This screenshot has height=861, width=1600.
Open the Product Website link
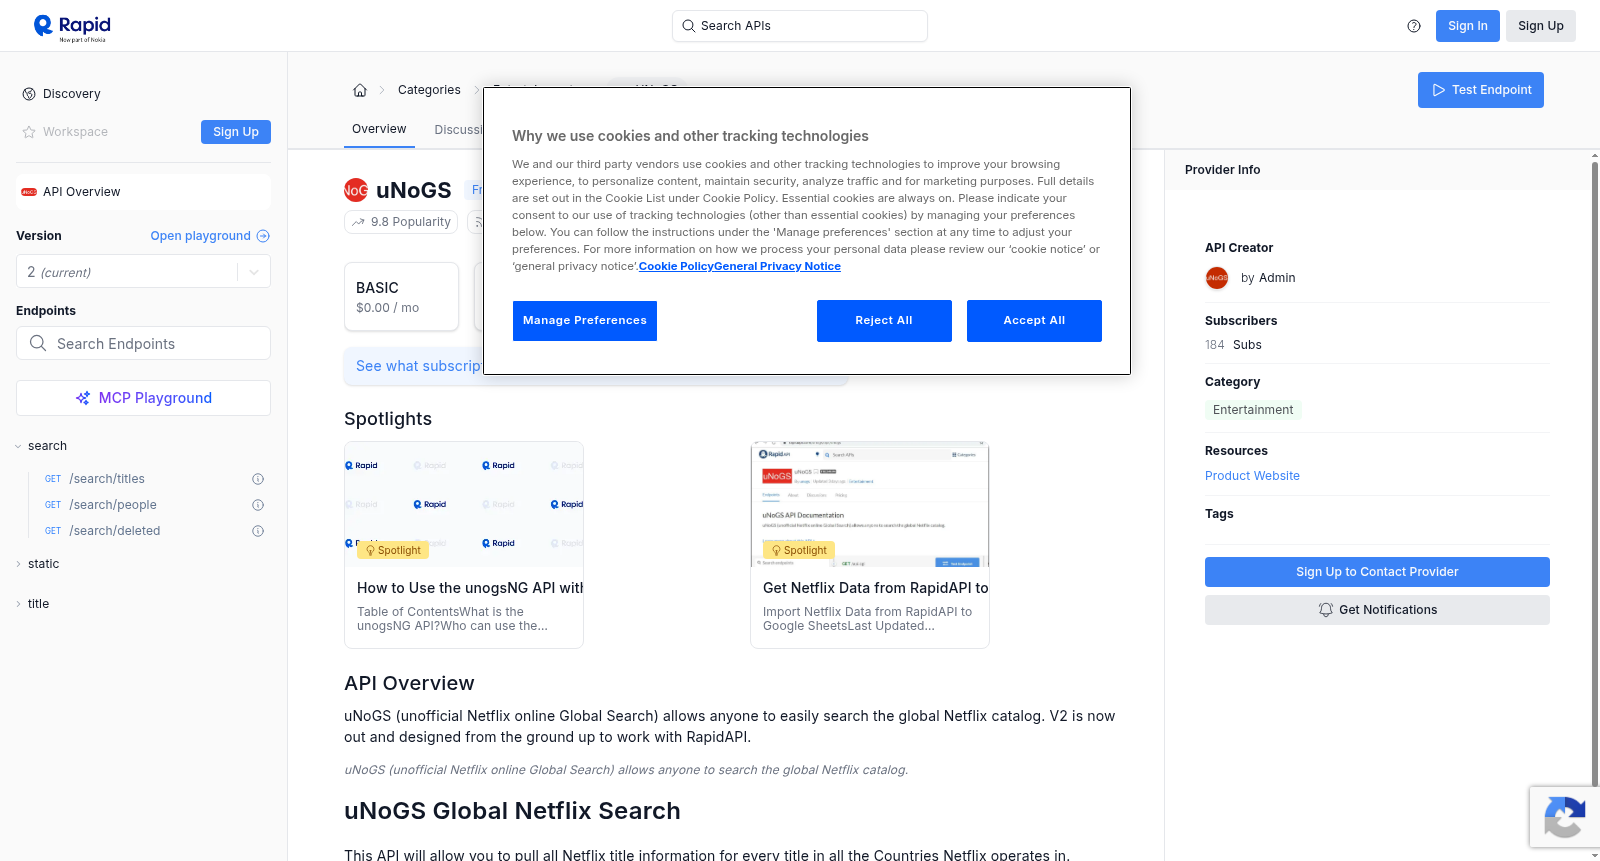point(1252,476)
